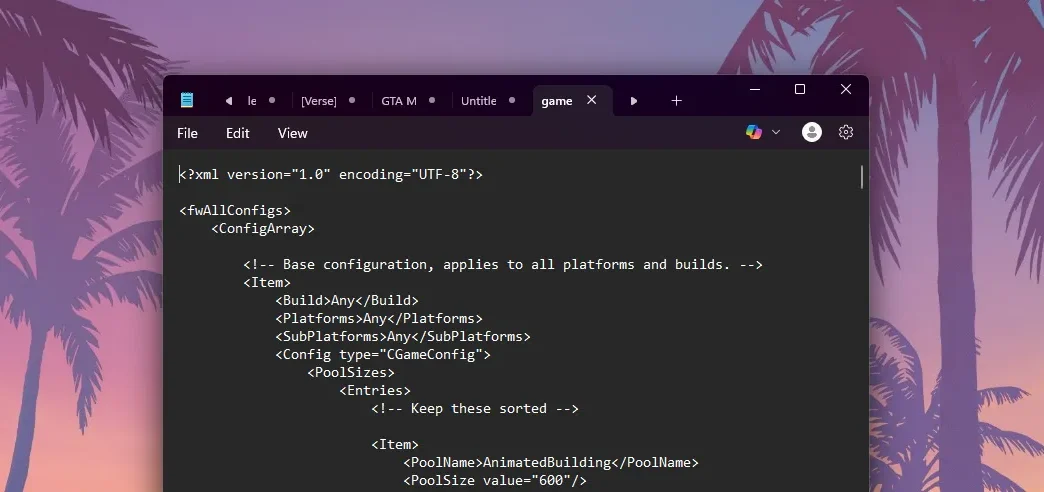This screenshot has width=1044, height=492.
Task: Open the View menu
Action: point(293,133)
